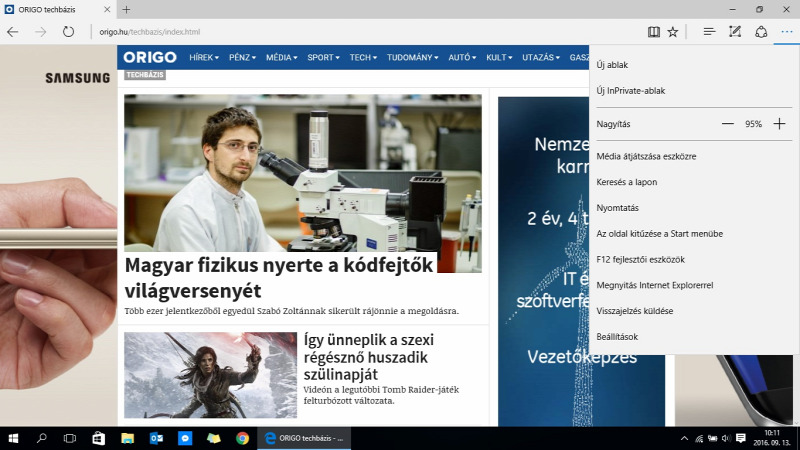Expand the AUTÓ dropdown menu
This screenshot has width=800, height=450.
click(x=462, y=58)
